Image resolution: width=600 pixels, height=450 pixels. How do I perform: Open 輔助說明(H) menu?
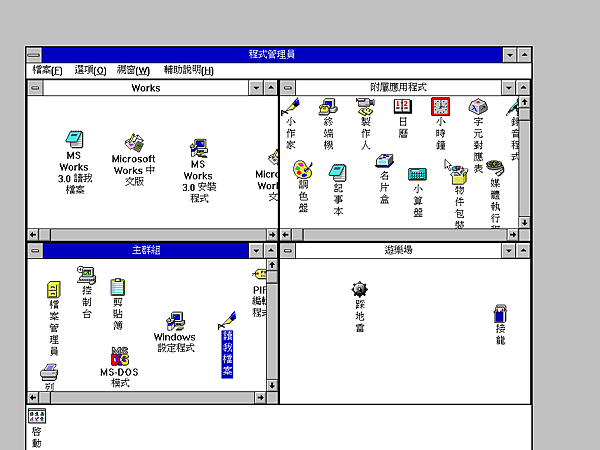click(x=189, y=70)
